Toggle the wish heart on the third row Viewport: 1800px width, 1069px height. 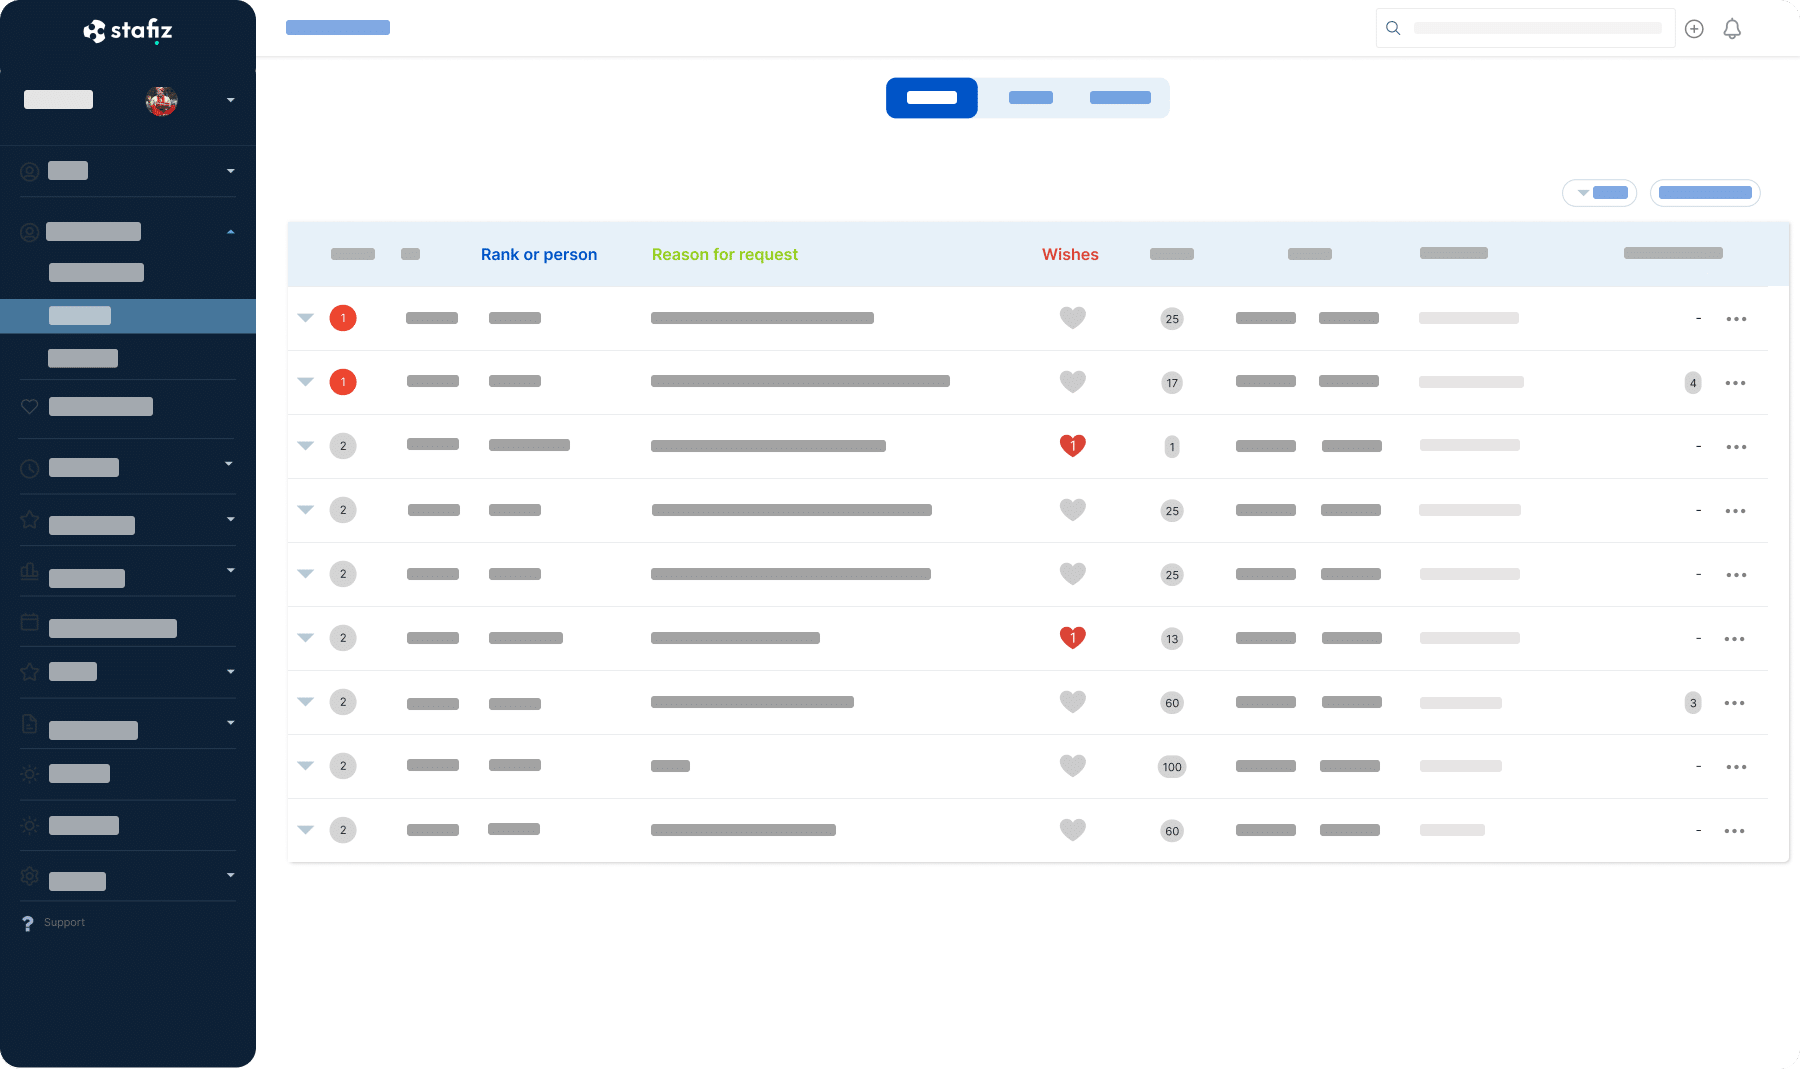(1072, 446)
